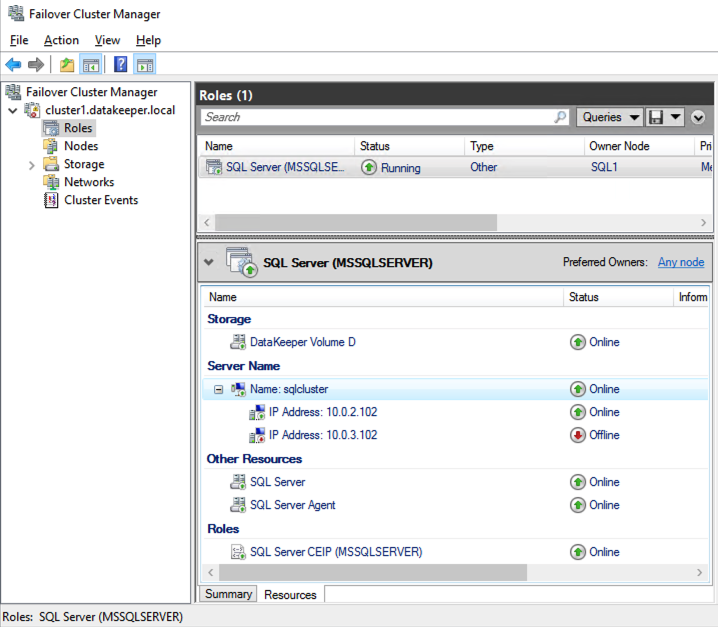Viewport: 718px width, 627px height.
Task: Switch to the Resources tab
Action: (x=290, y=594)
